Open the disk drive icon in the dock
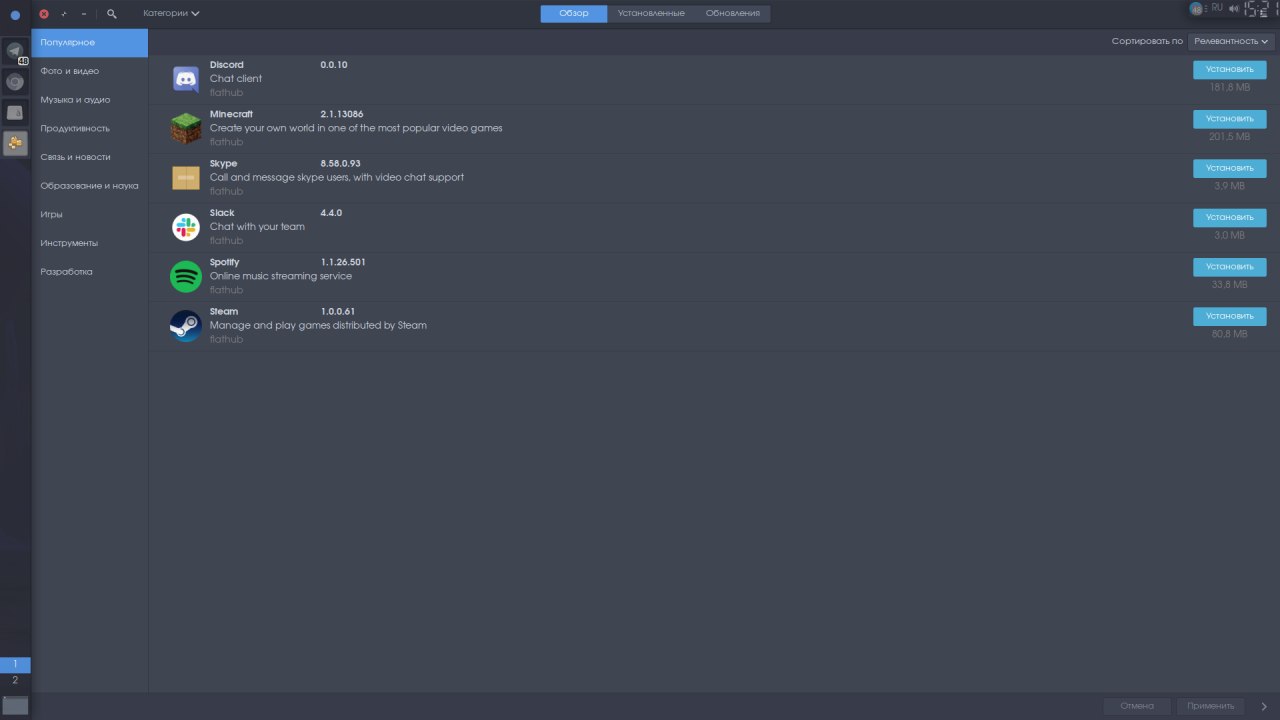Screen dimensions: 1280x720 tap(15, 113)
